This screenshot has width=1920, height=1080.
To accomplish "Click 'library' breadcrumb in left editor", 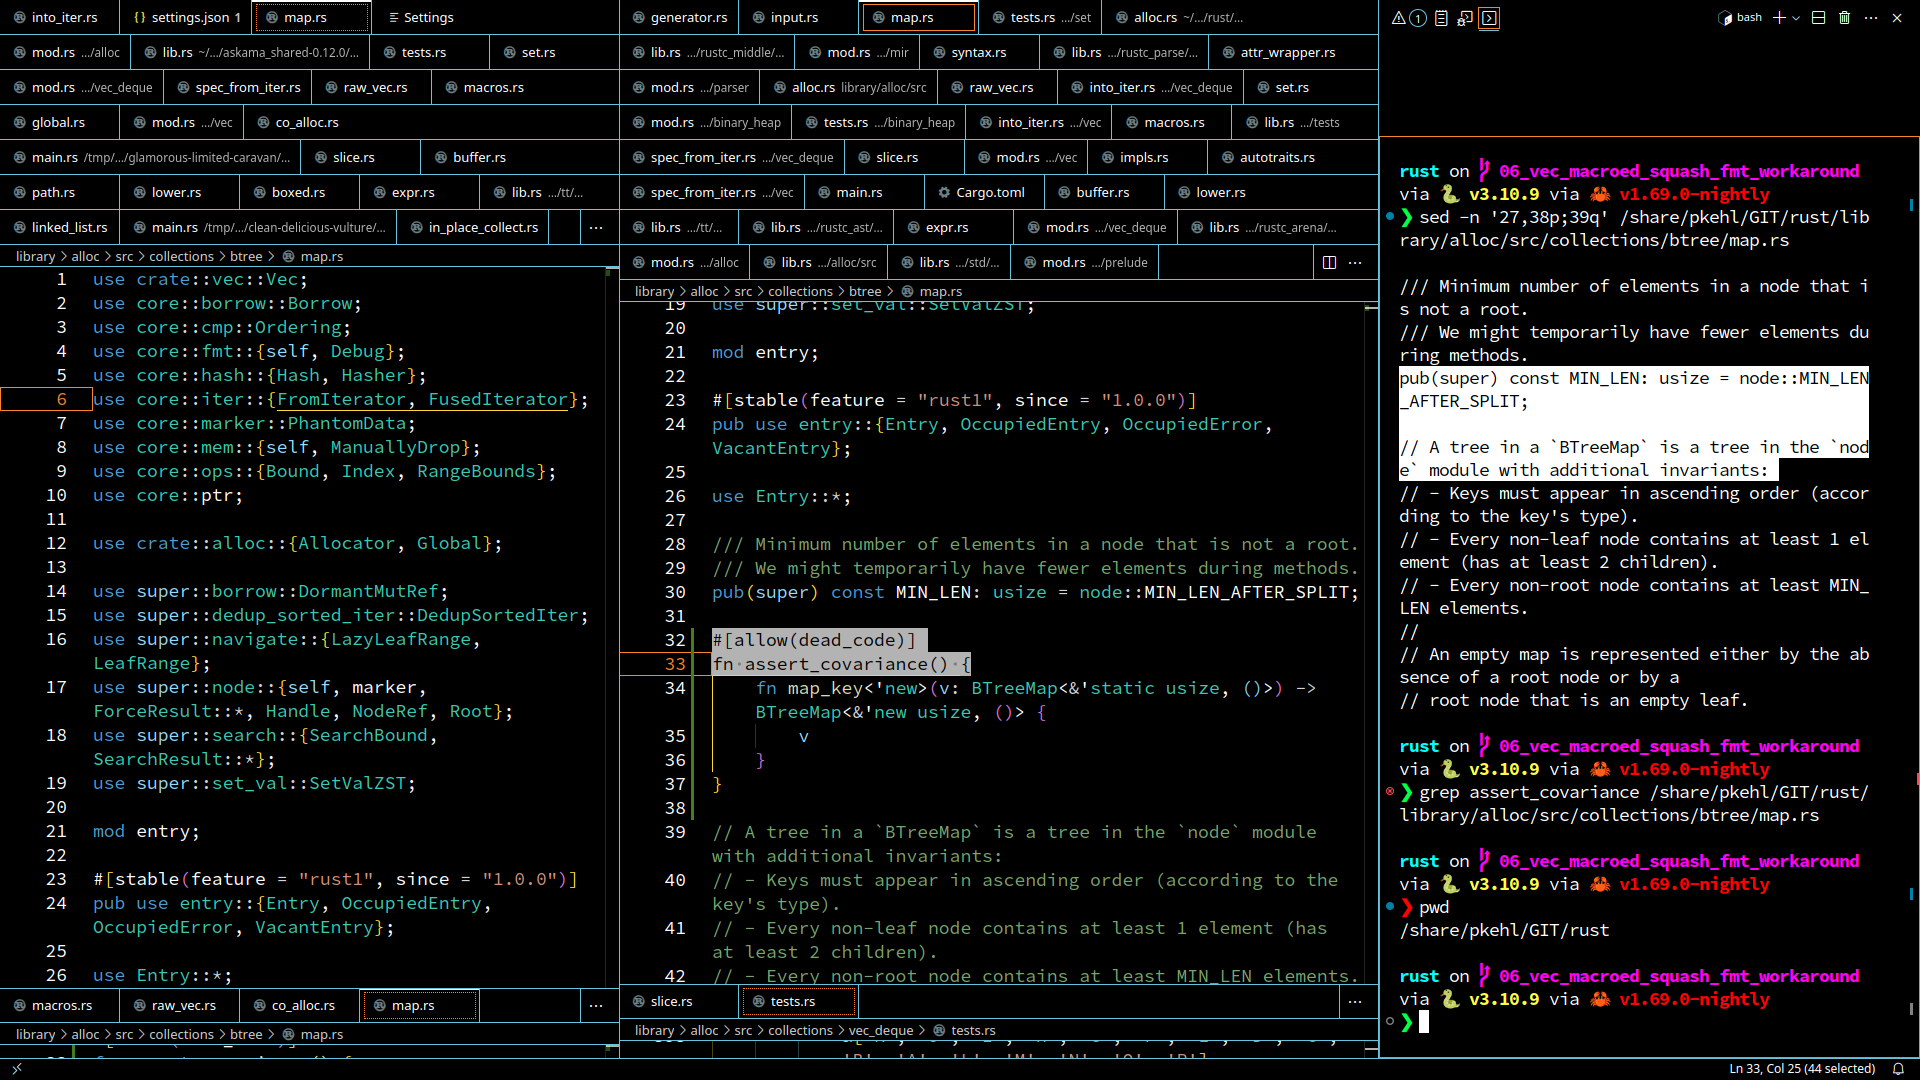I will (36, 257).
